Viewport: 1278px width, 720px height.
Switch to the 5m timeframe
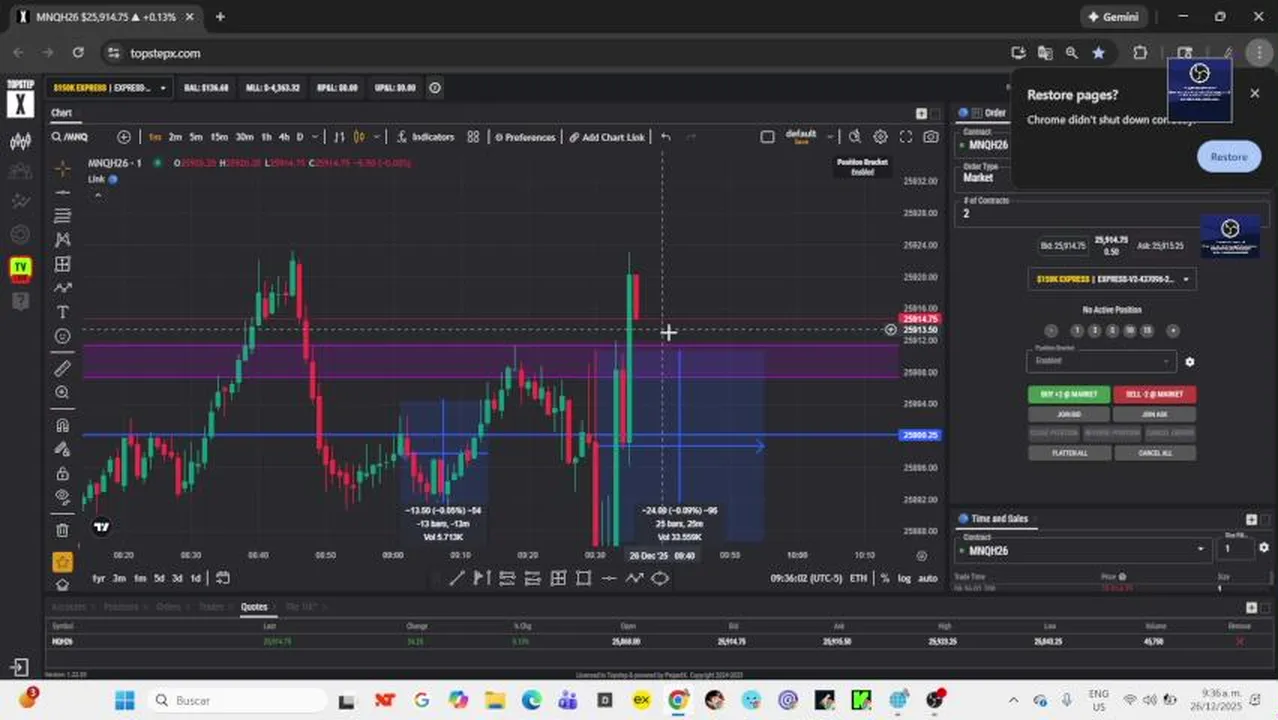(196, 137)
